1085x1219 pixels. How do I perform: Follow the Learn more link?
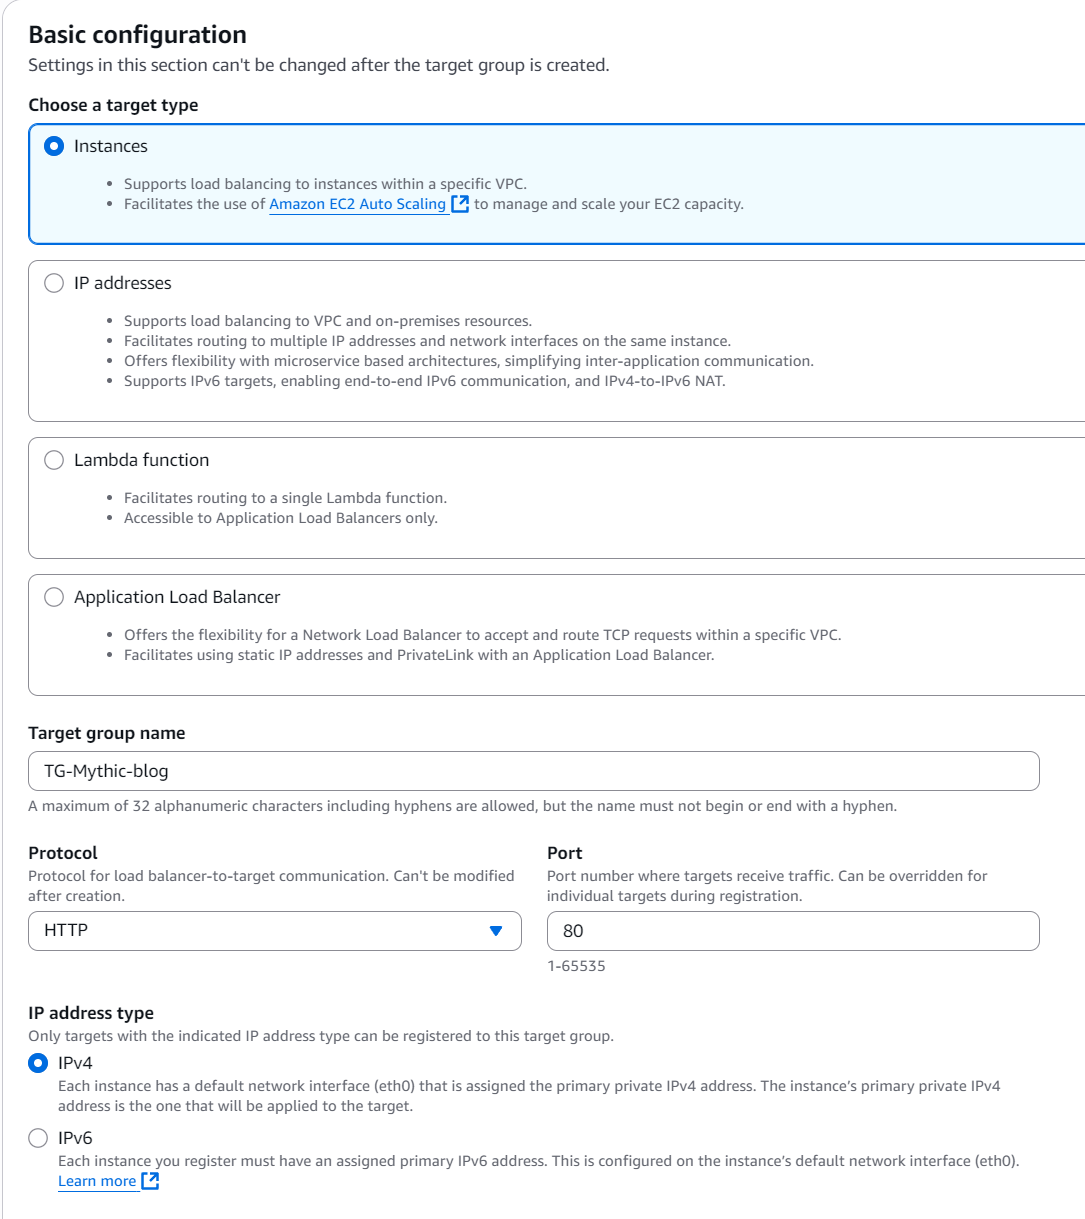tap(97, 1181)
